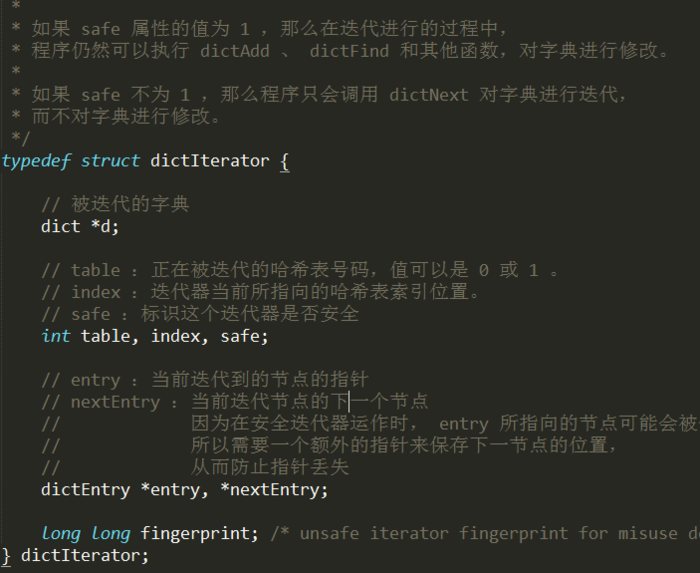The height and width of the screenshot is (573, 700).
Task: Click dictFind in the top comment
Action: click(349, 51)
